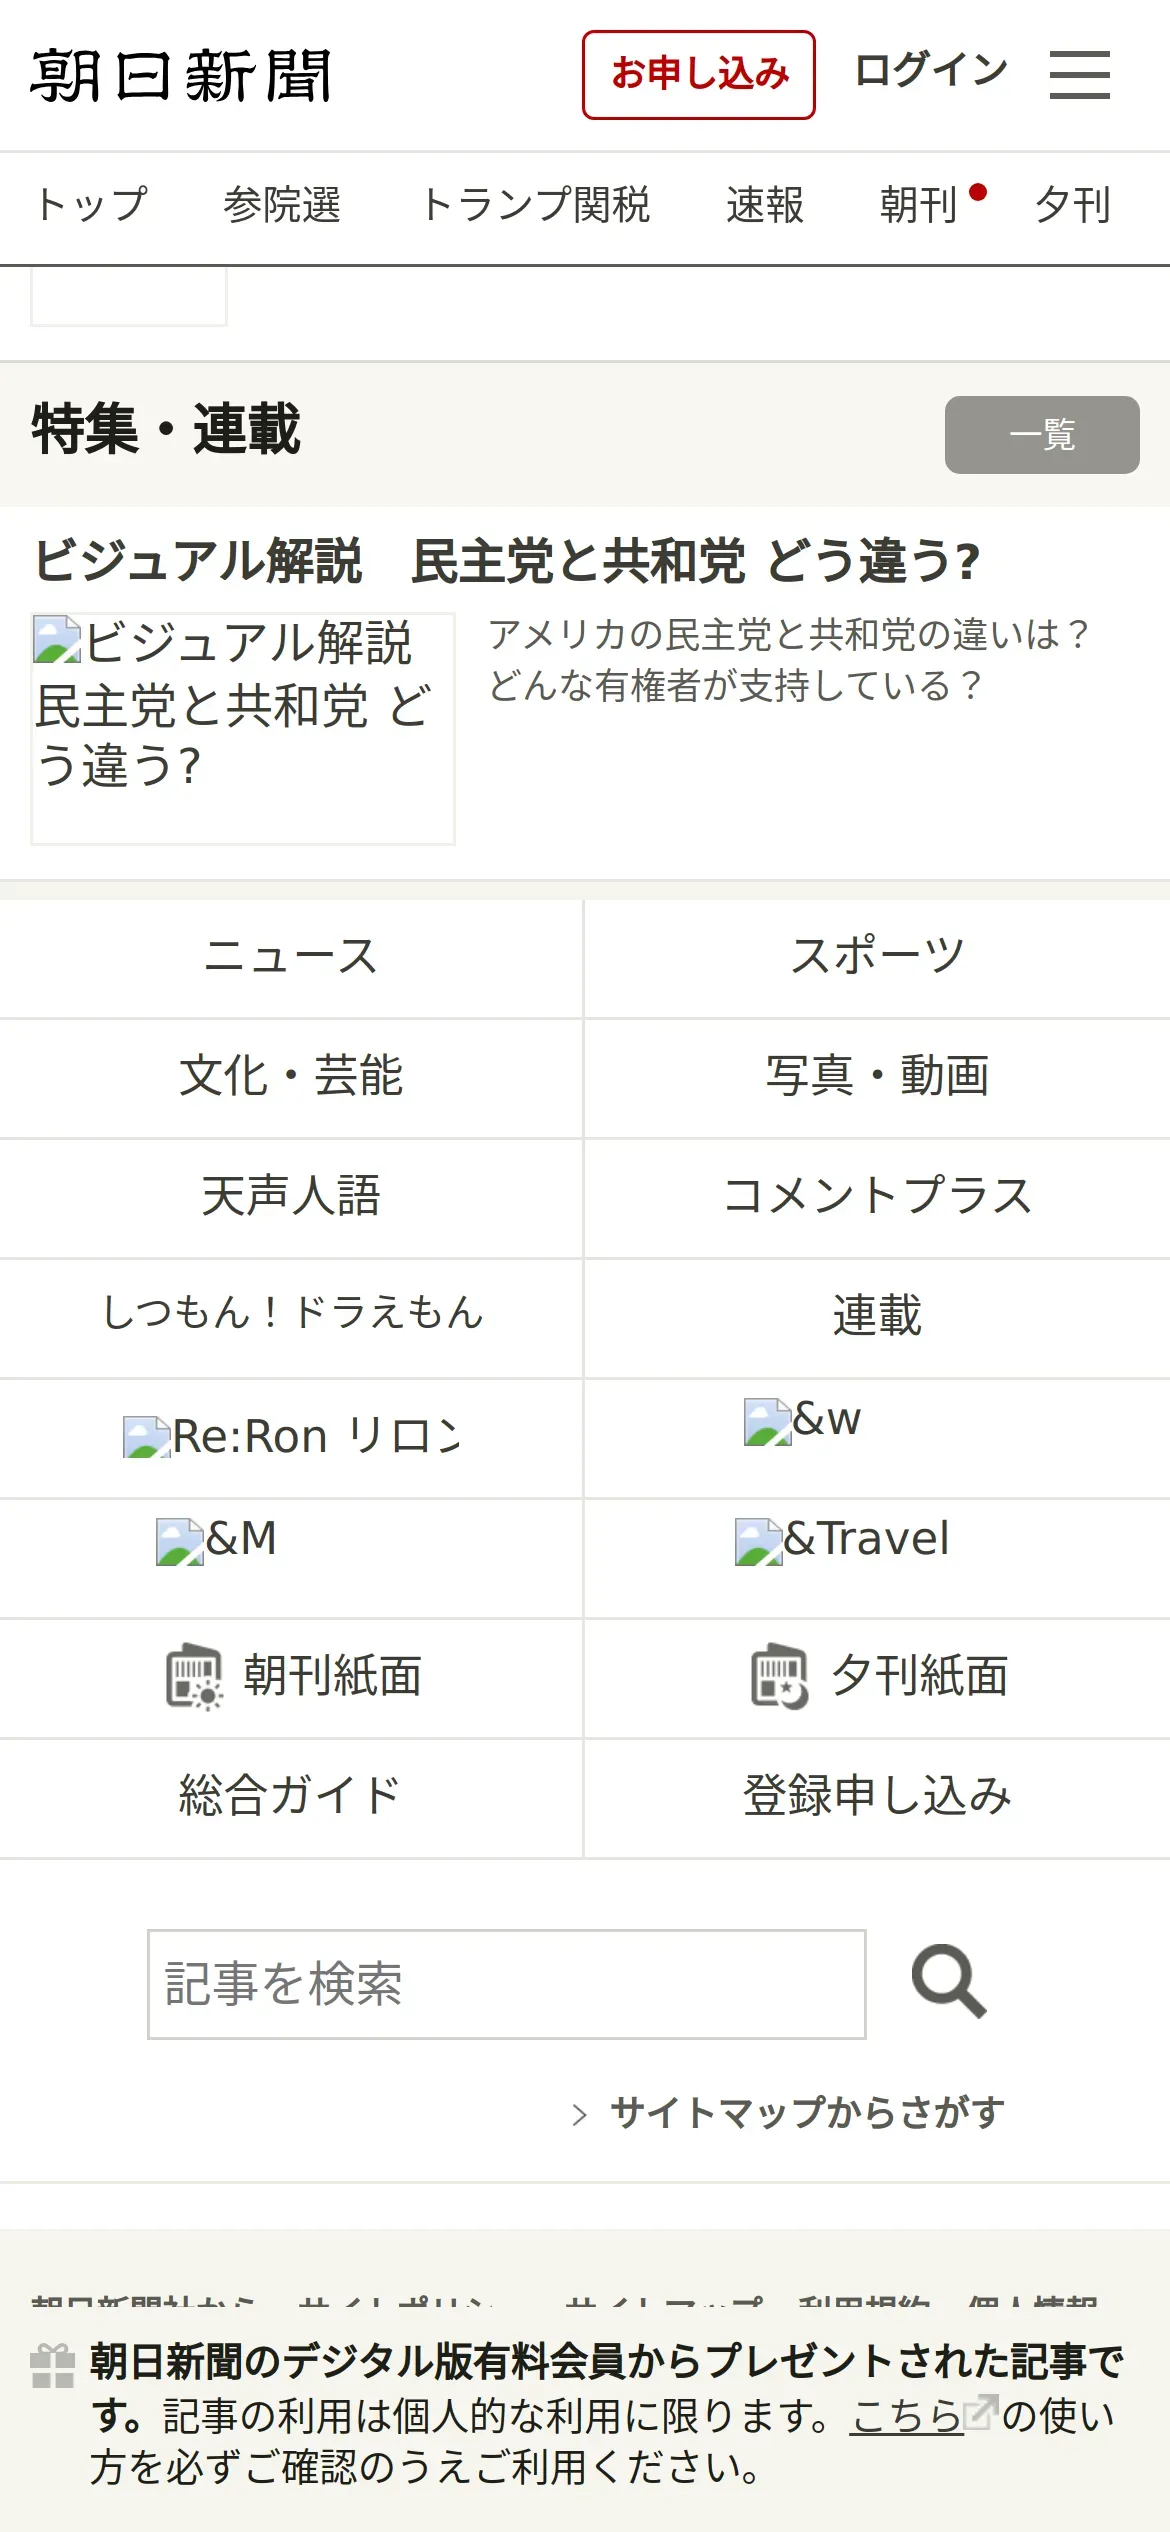Focus the 記事を検索 search field
Viewport: 1170px width, 2532px height.
point(506,1984)
